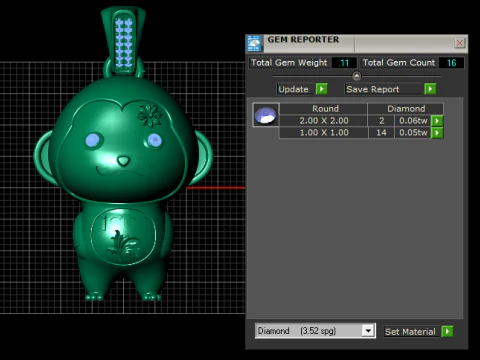The width and height of the screenshot is (480, 360).
Task: Click the green arrow beside Update
Action: click(x=322, y=89)
